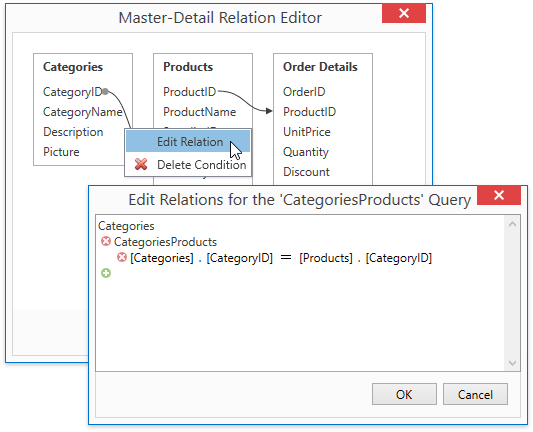Select ProductID field in Products table
The image size is (533, 432).
tap(190, 92)
